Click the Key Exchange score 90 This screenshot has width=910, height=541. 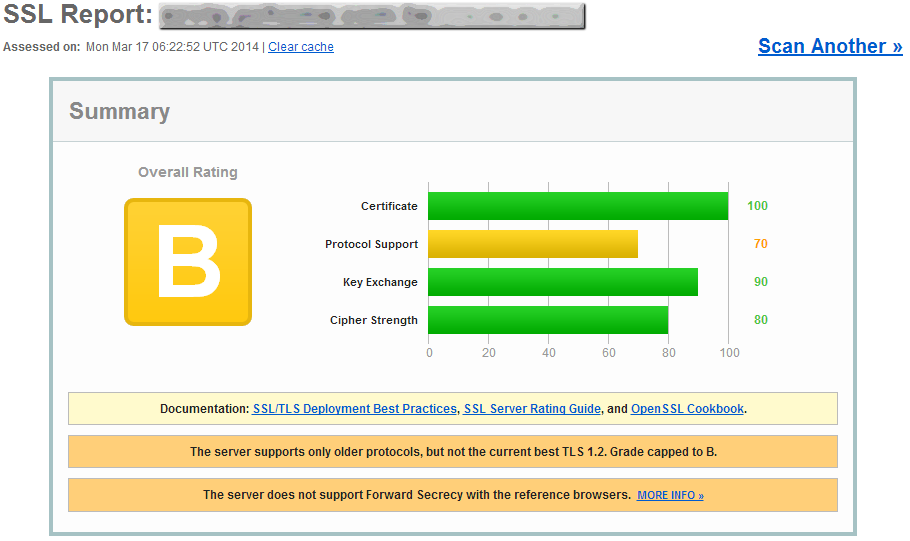(x=760, y=282)
